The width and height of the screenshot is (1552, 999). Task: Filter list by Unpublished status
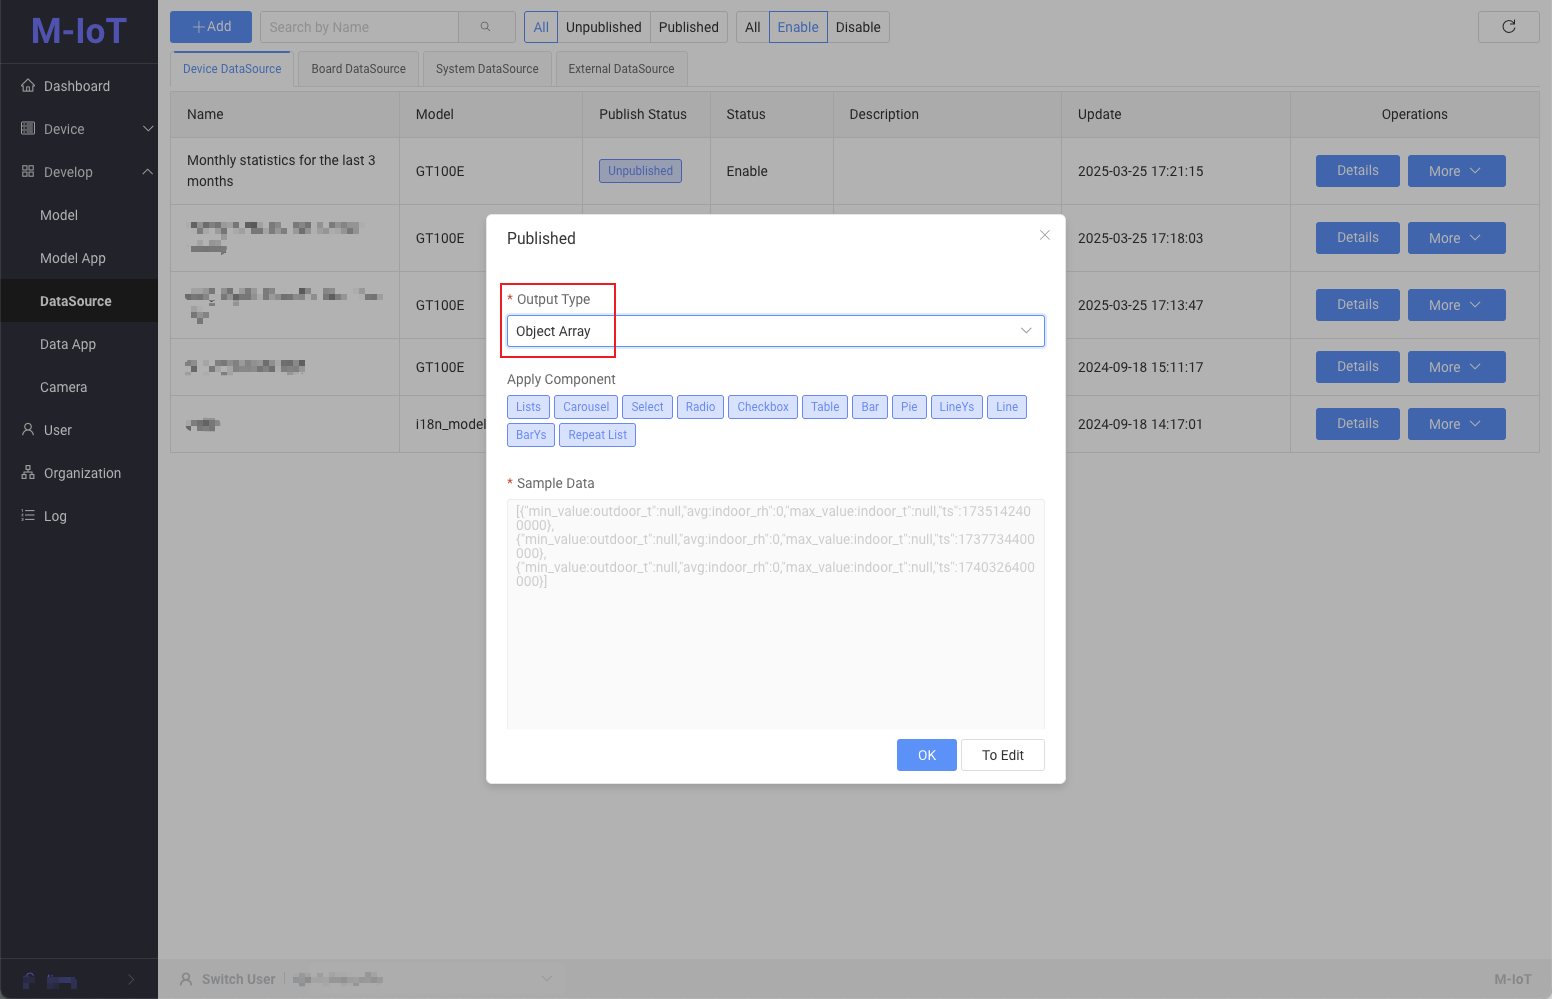[x=603, y=27]
